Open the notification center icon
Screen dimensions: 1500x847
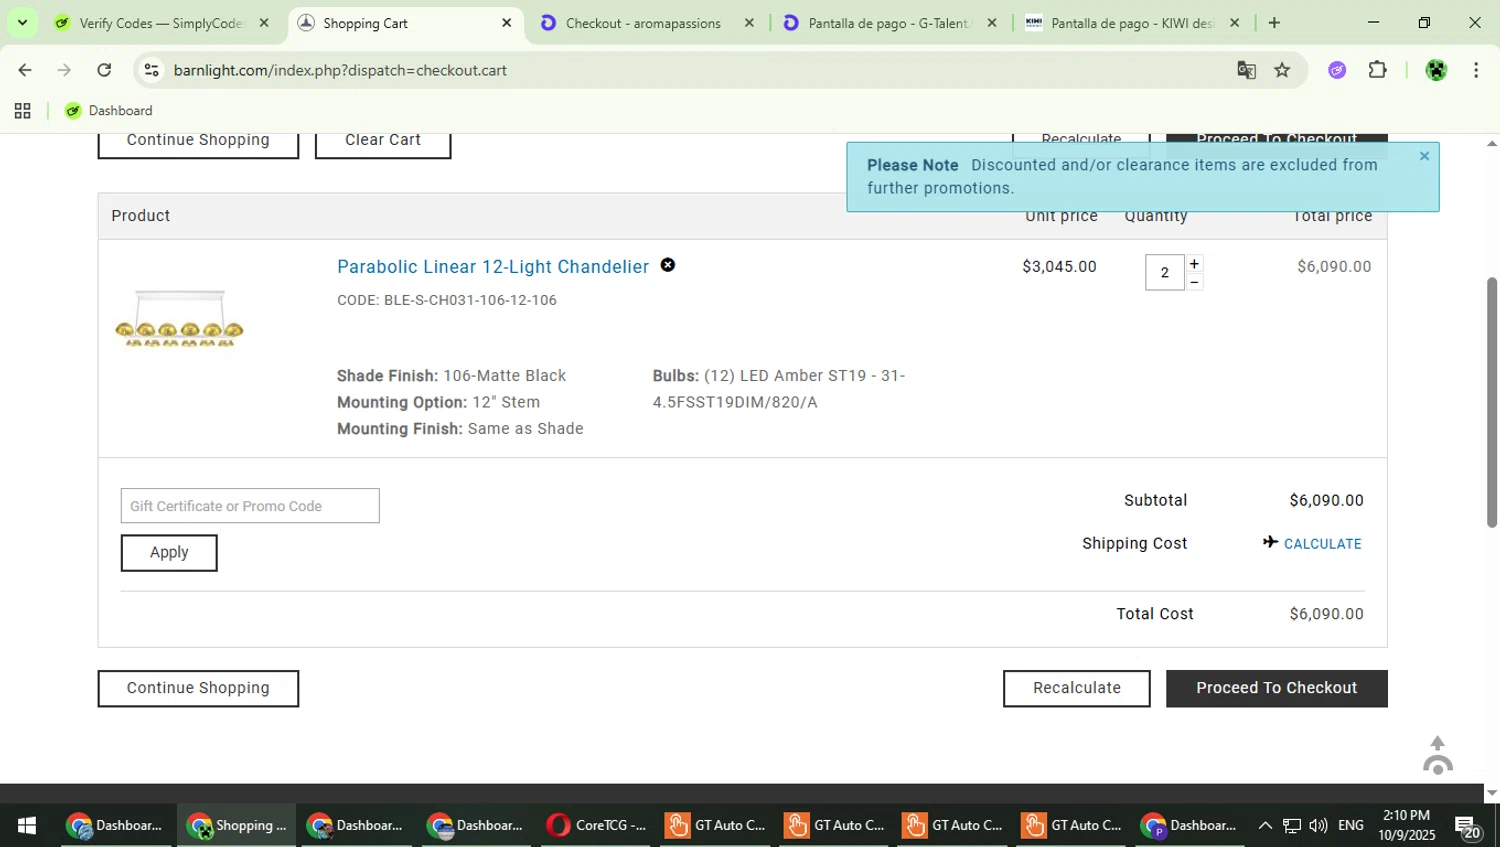1468,827
